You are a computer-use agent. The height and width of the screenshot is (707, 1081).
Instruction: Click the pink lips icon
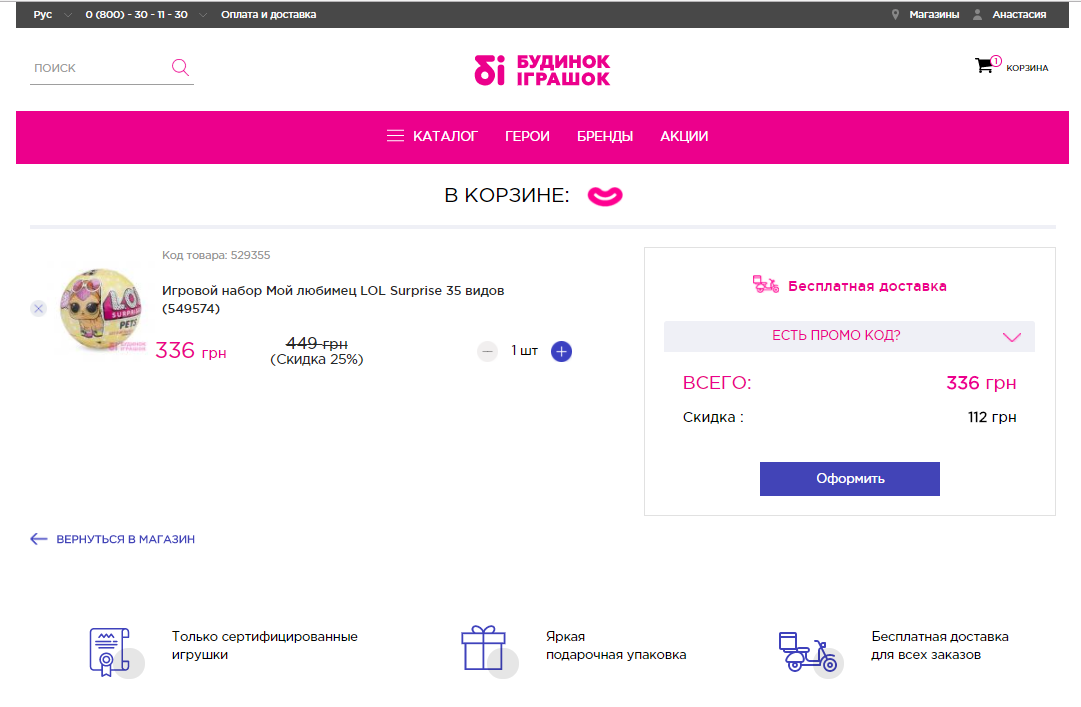coord(605,196)
